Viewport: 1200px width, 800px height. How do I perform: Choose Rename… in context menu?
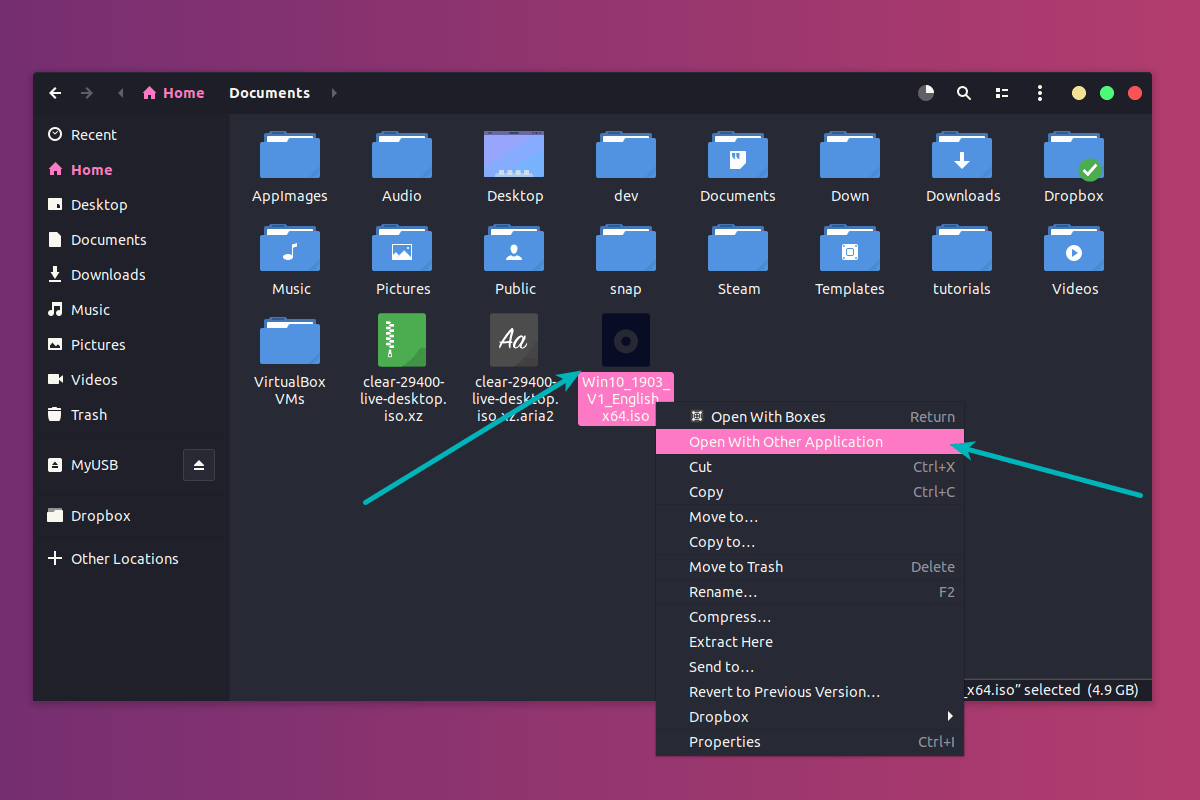tap(809, 592)
